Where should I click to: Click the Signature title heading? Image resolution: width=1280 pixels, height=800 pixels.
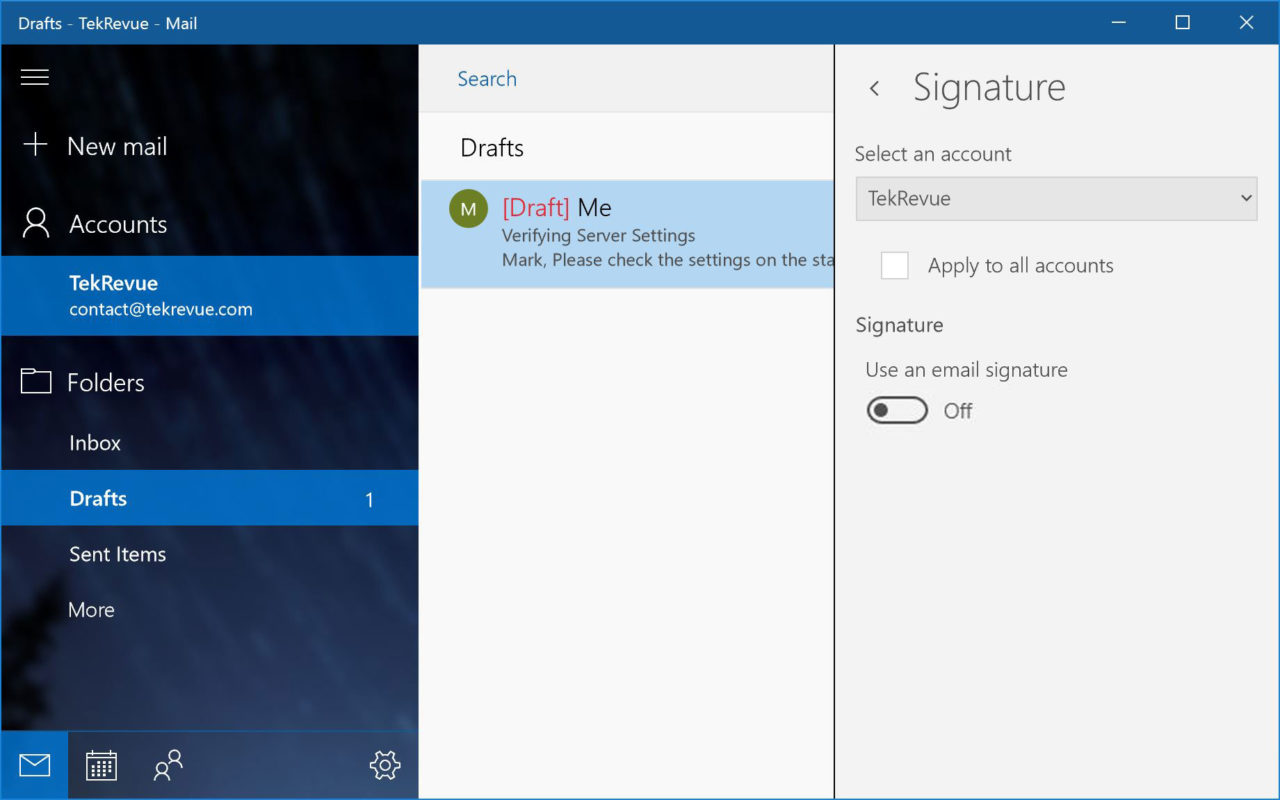click(x=989, y=88)
